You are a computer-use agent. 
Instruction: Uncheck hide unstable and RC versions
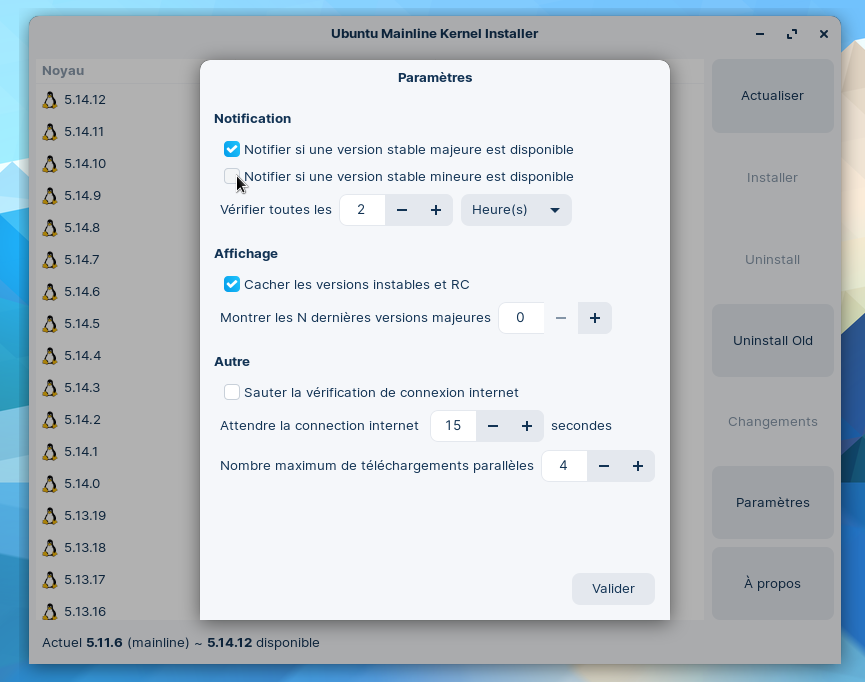(x=232, y=285)
